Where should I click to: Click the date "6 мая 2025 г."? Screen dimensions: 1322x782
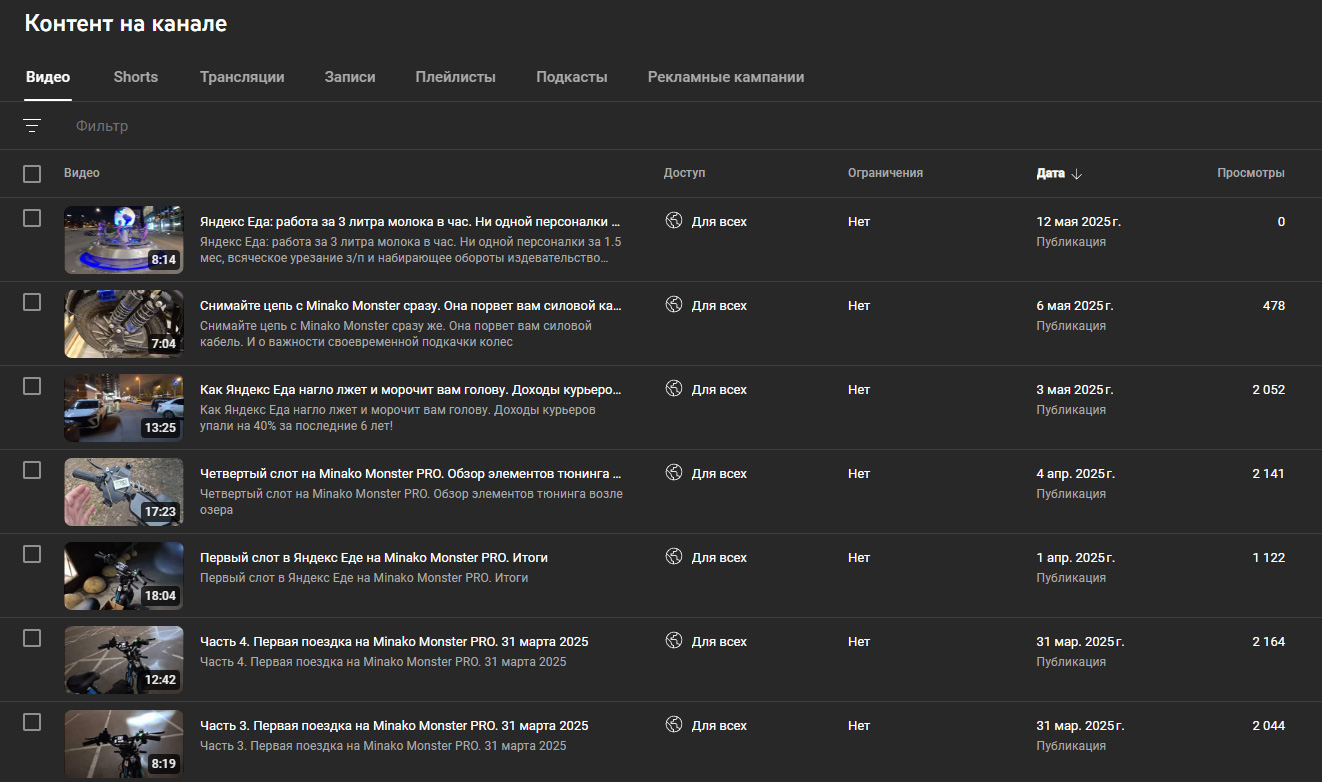pyautogui.click(x=1075, y=306)
